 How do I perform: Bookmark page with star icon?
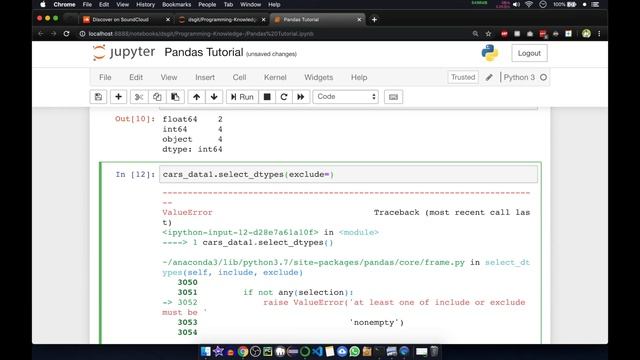coord(488,34)
